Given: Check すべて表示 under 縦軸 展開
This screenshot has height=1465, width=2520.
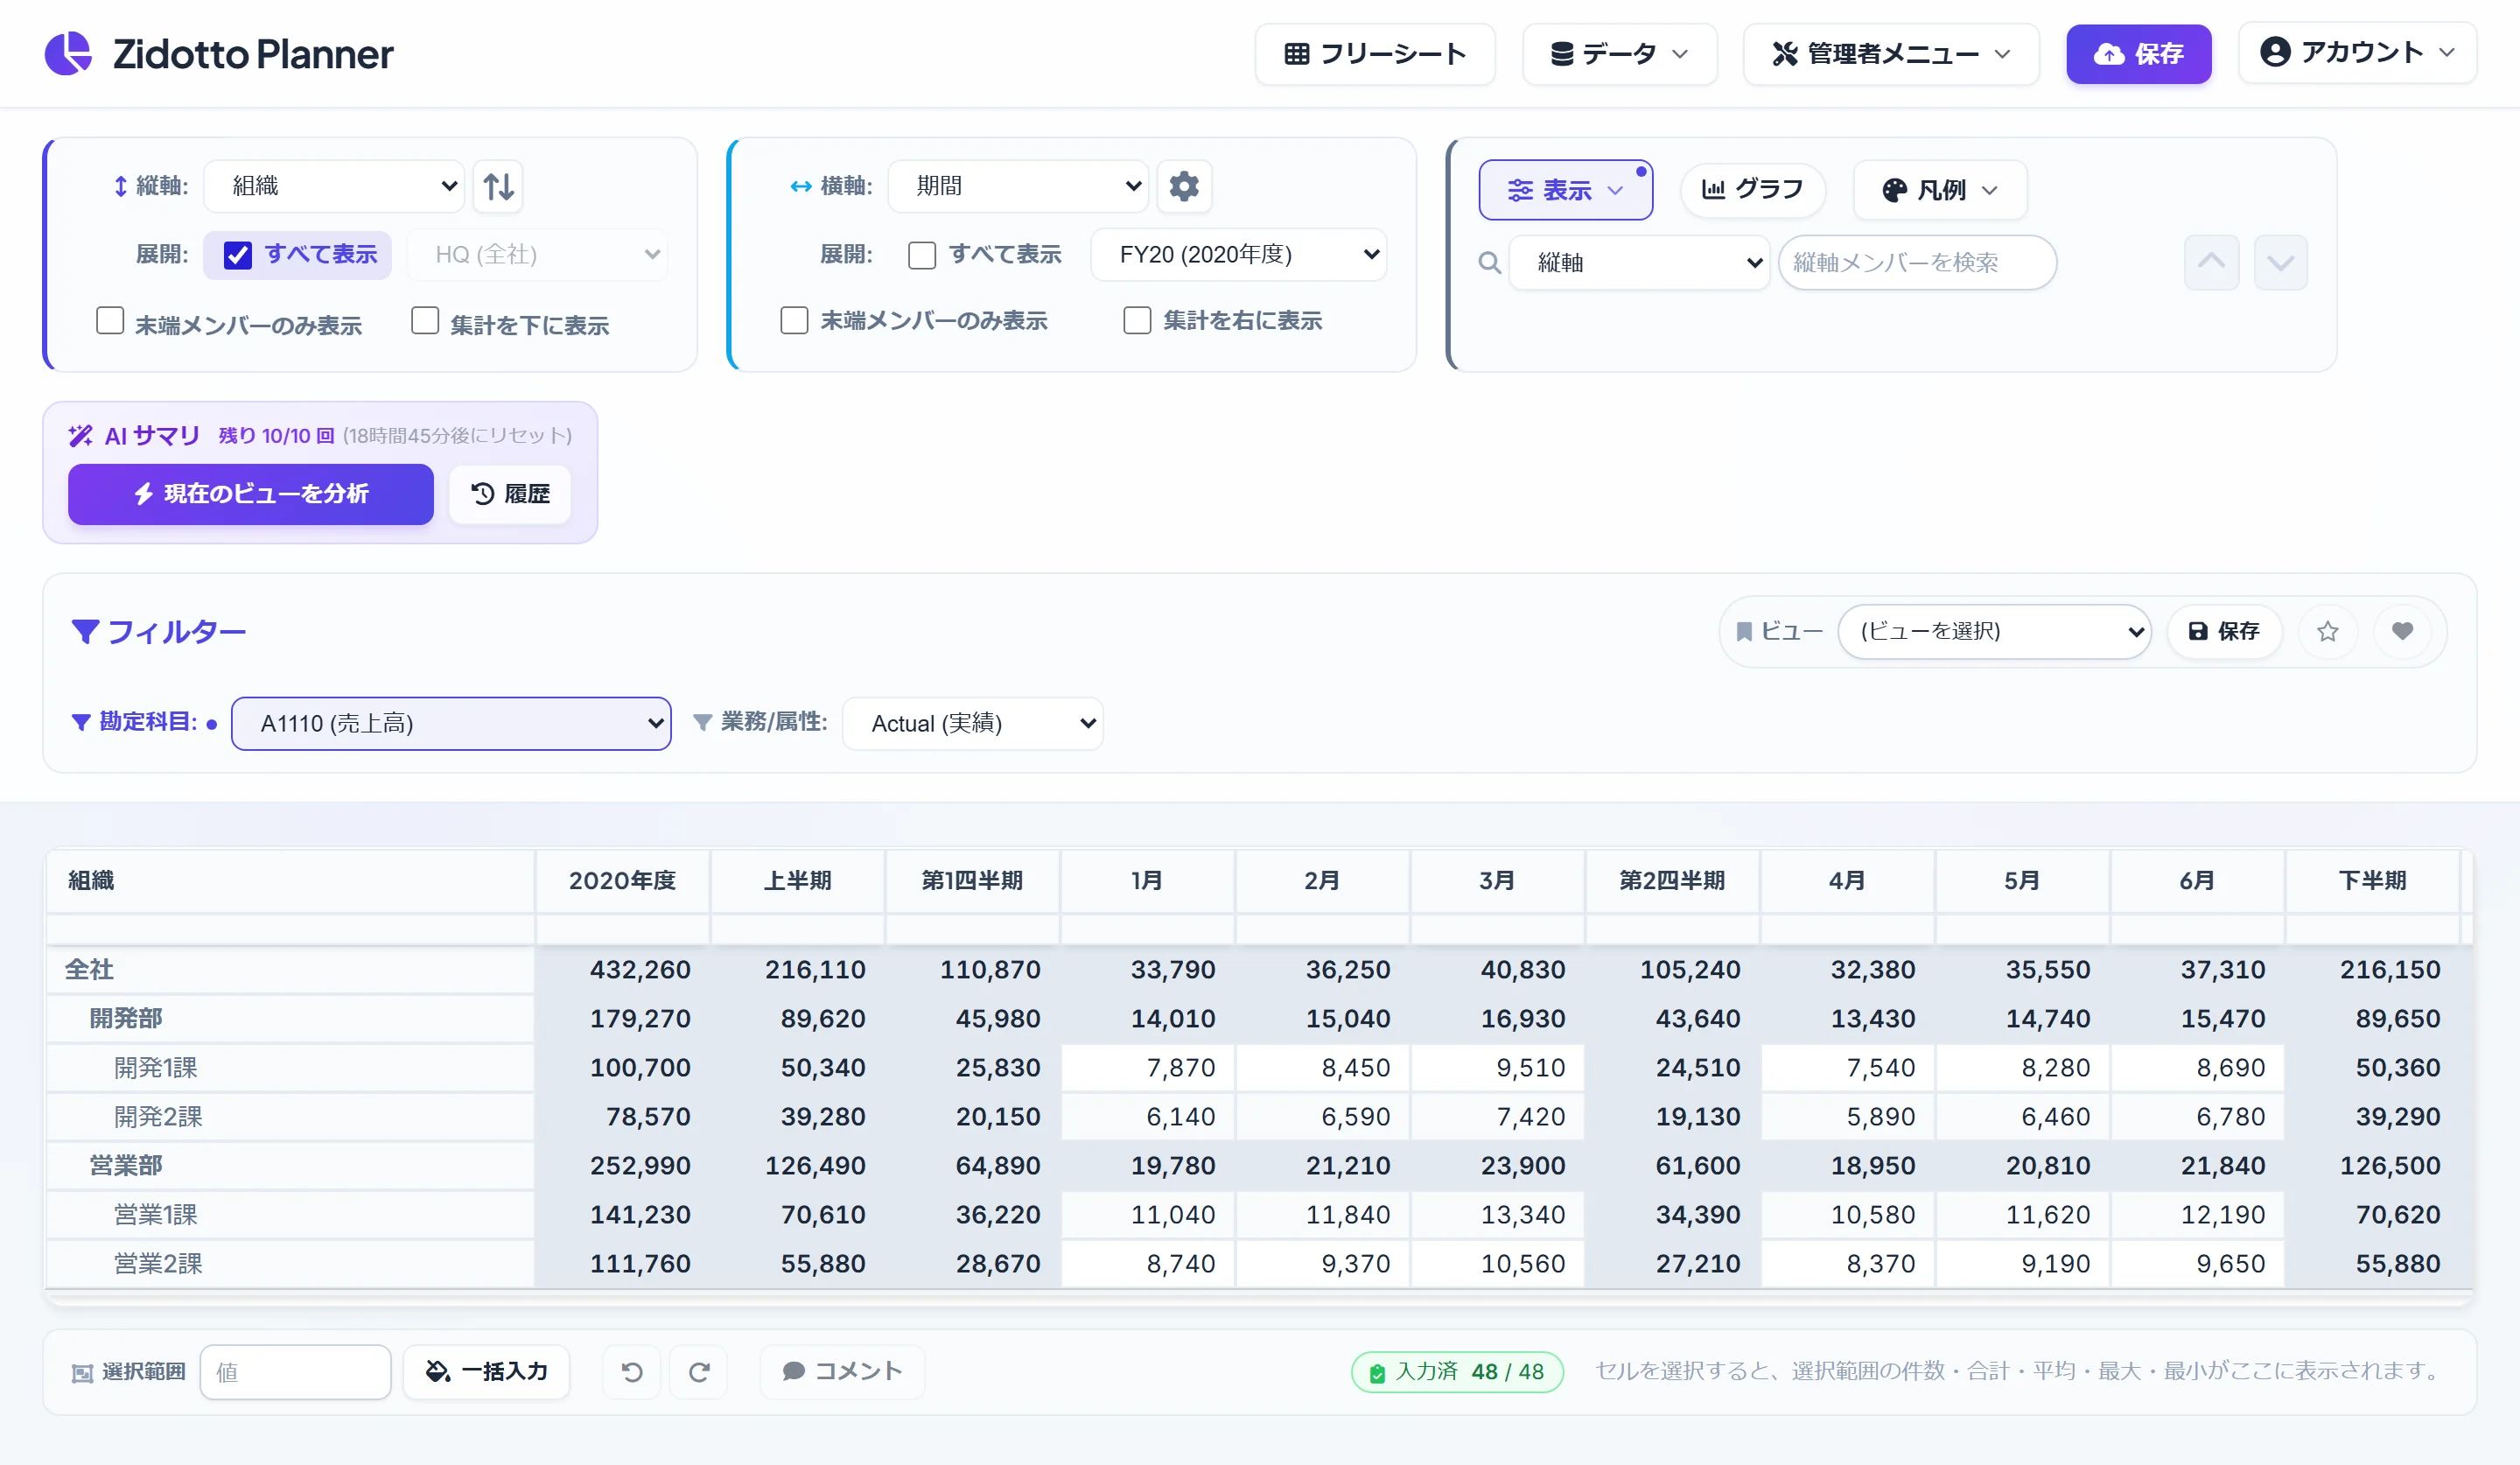Looking at the screenshot, I should click(238, 255).
